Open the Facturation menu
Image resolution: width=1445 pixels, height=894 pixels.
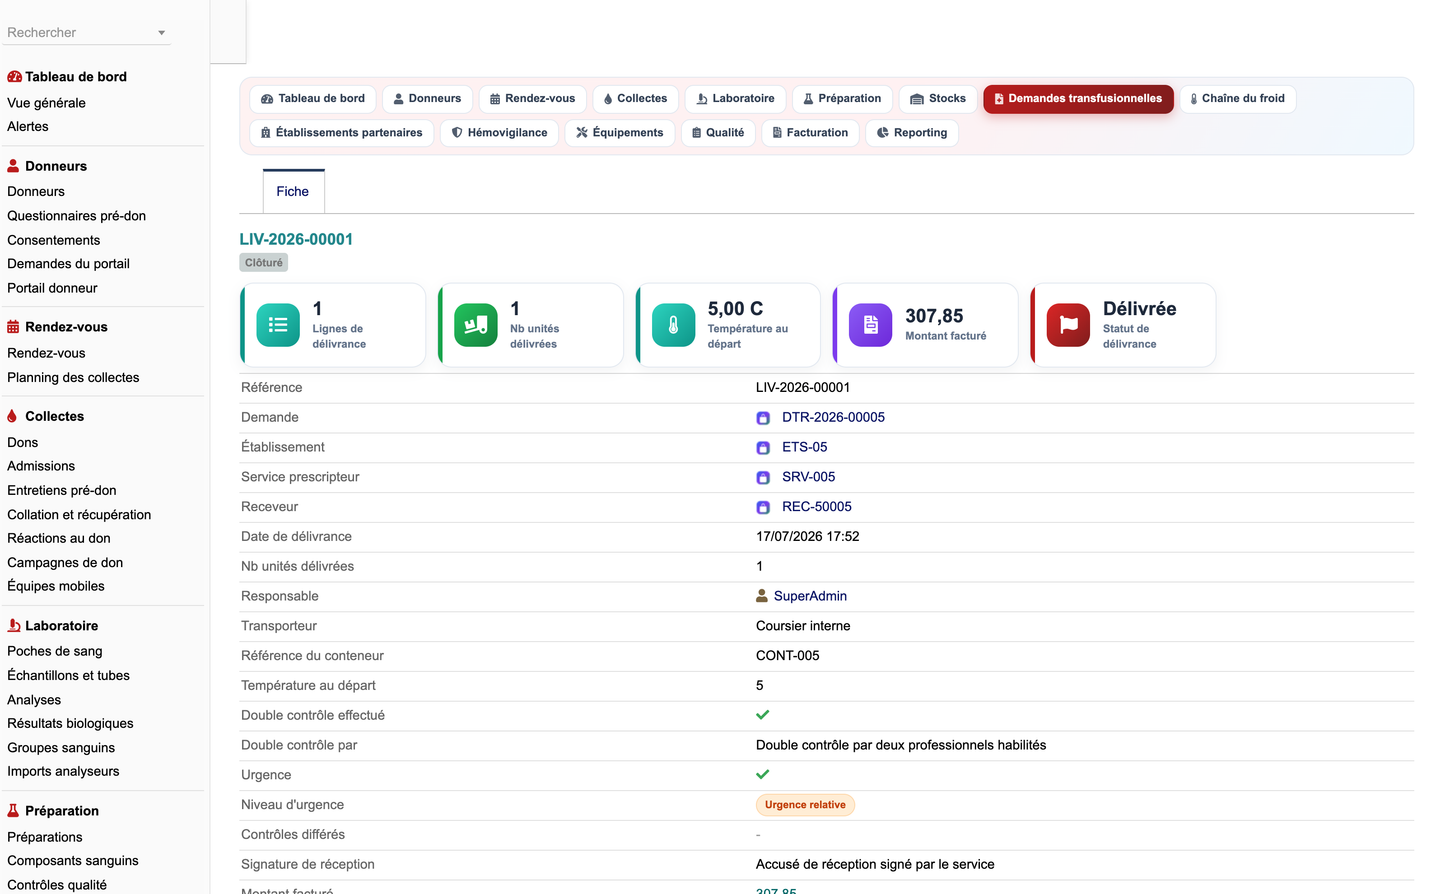810,133
